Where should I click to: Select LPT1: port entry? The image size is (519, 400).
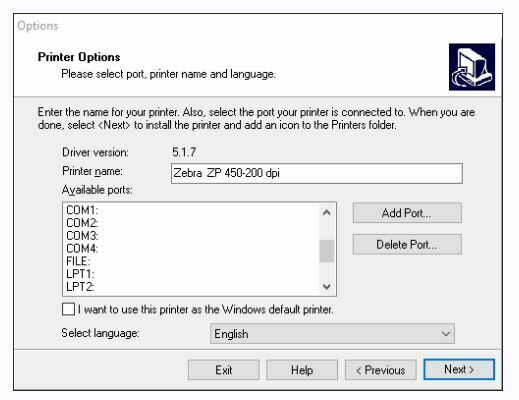[191, 274]
